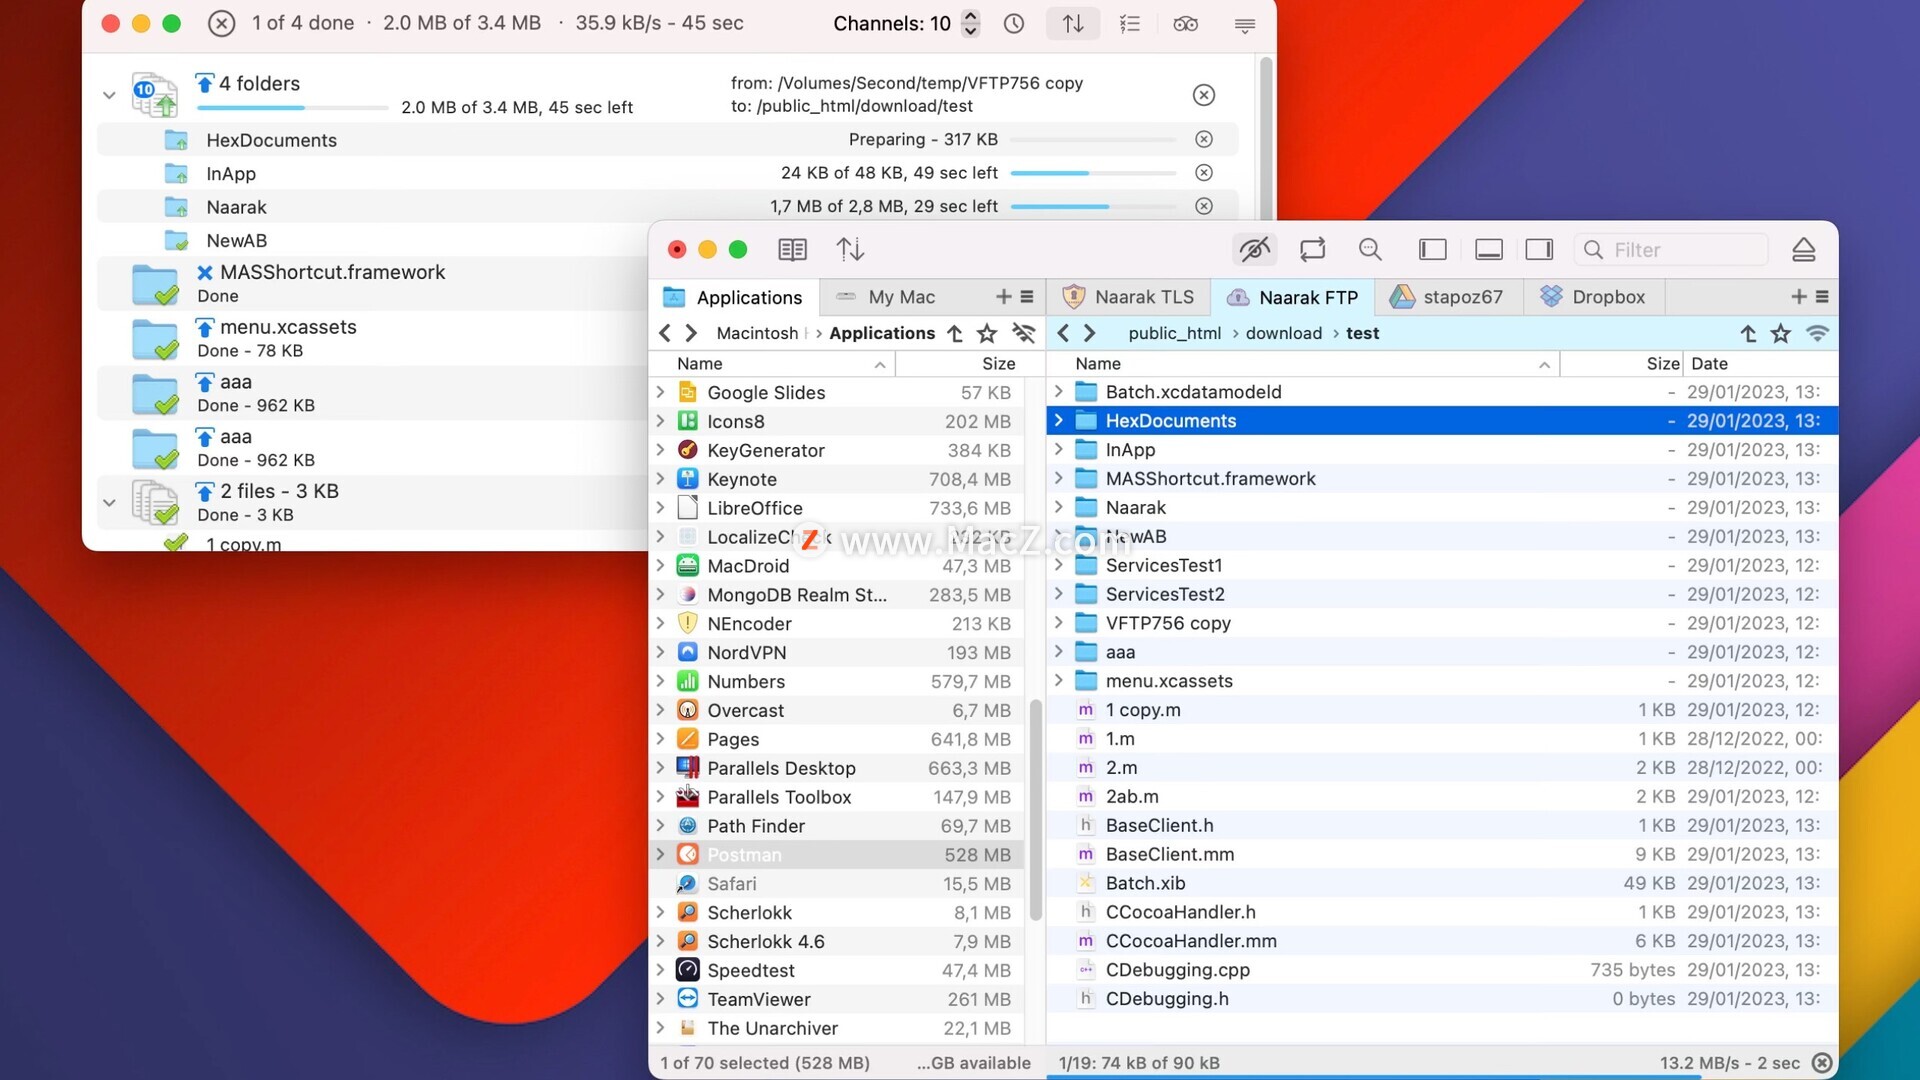Screen dimensions: 1920x1080
Task: Open the left pane tab list menu
Action: pos(1027,297)
